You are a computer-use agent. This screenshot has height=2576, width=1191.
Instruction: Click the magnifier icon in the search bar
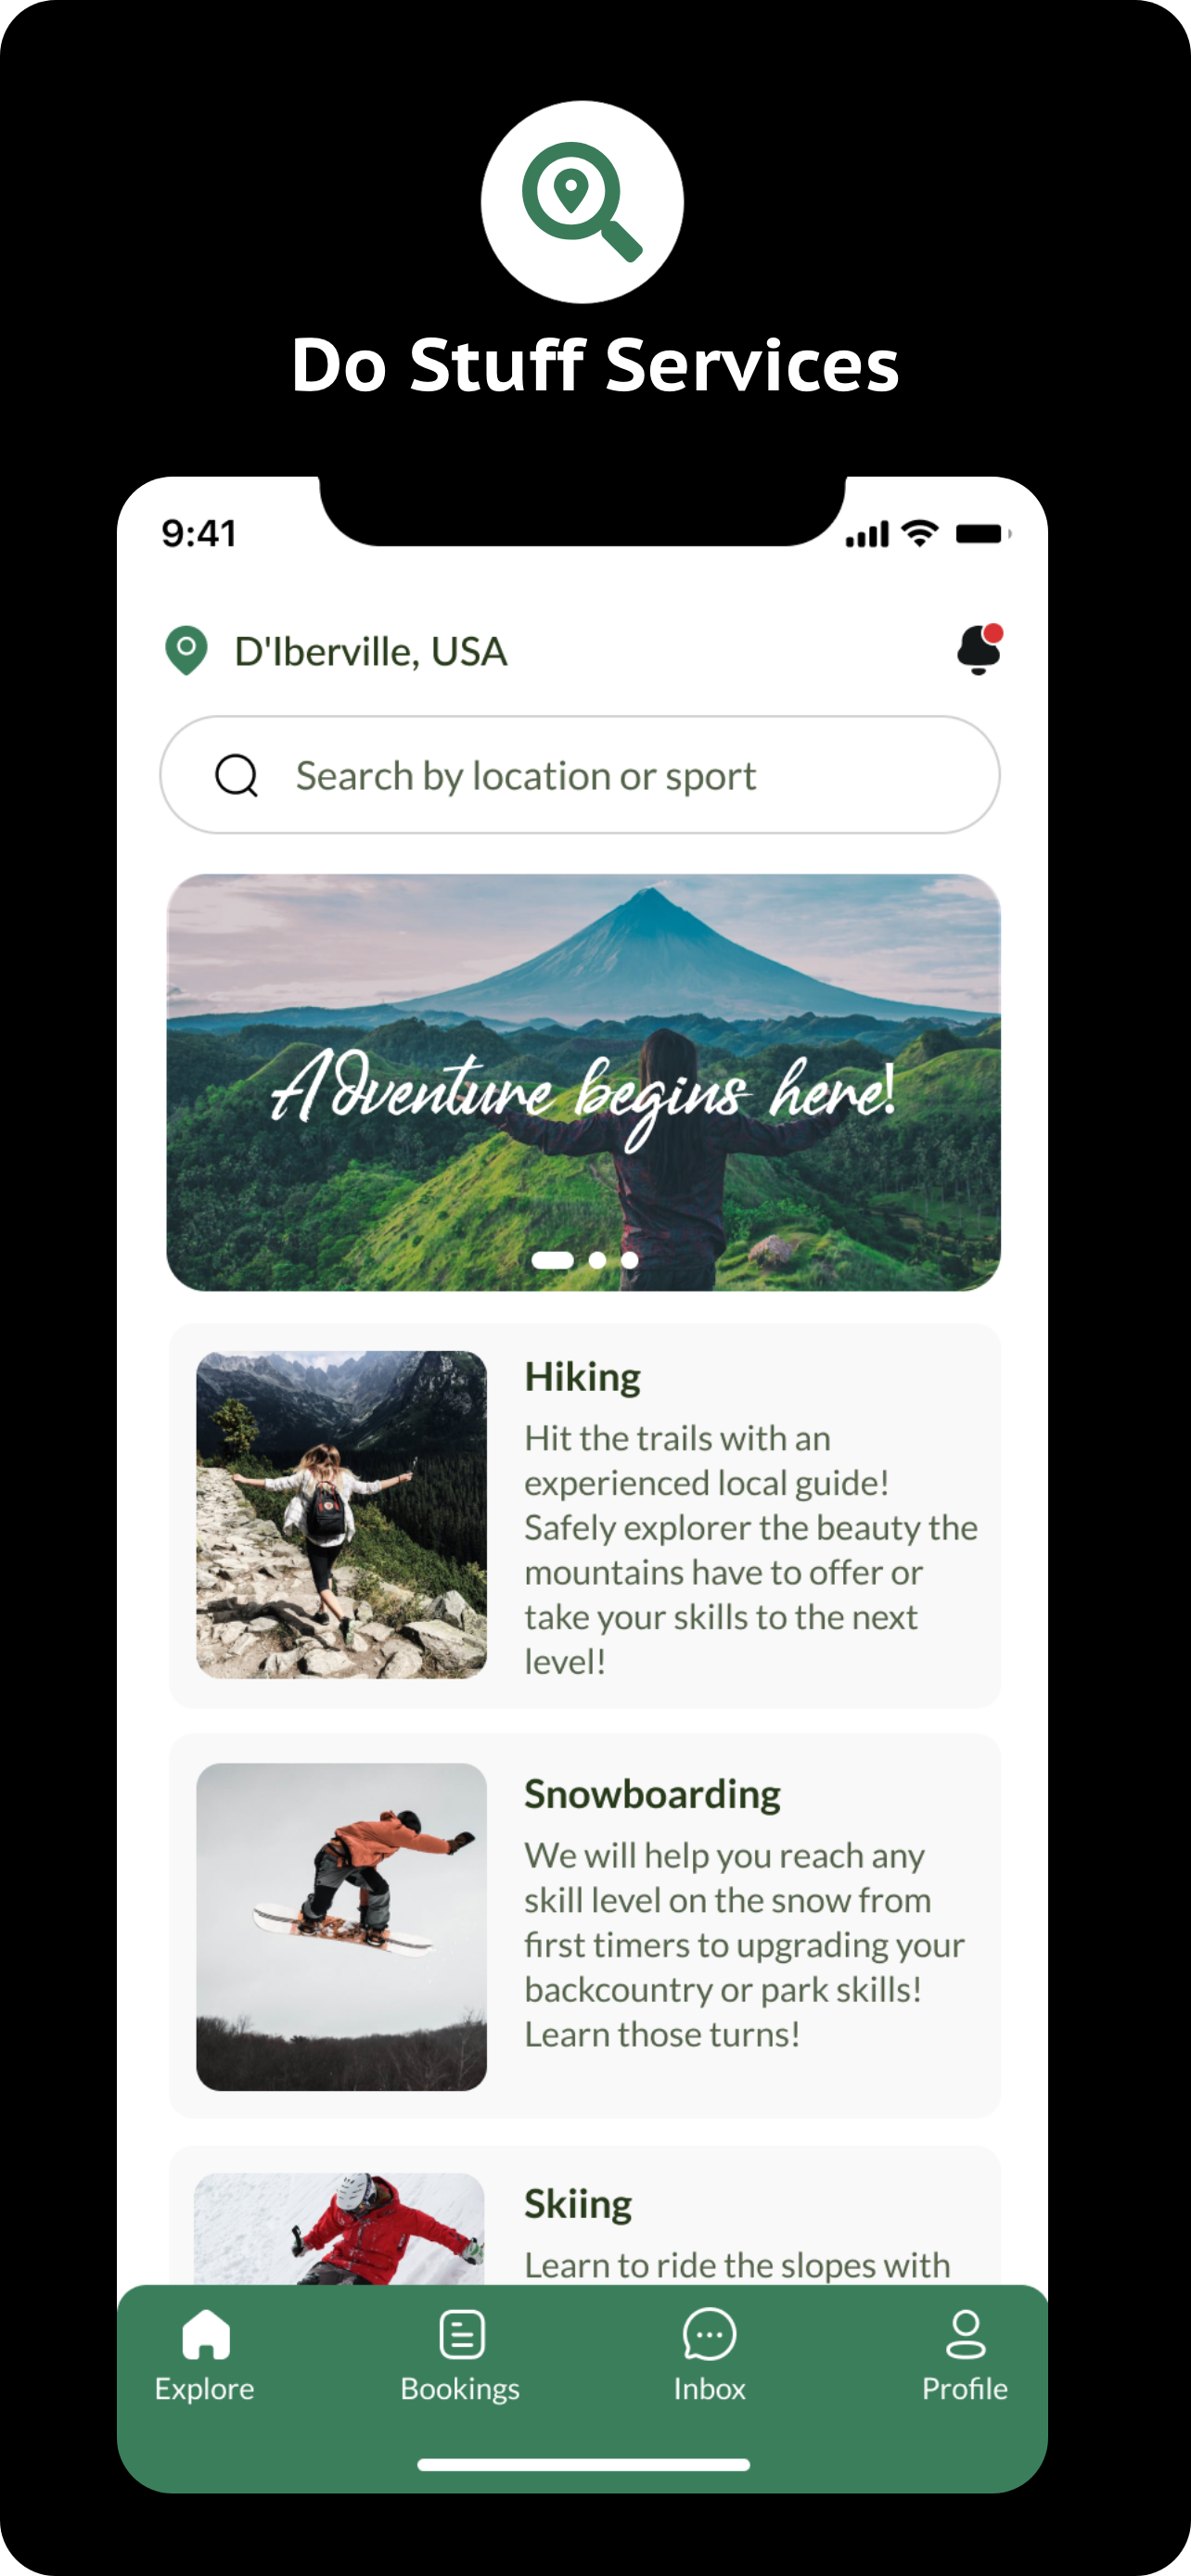tap(237, 775)
